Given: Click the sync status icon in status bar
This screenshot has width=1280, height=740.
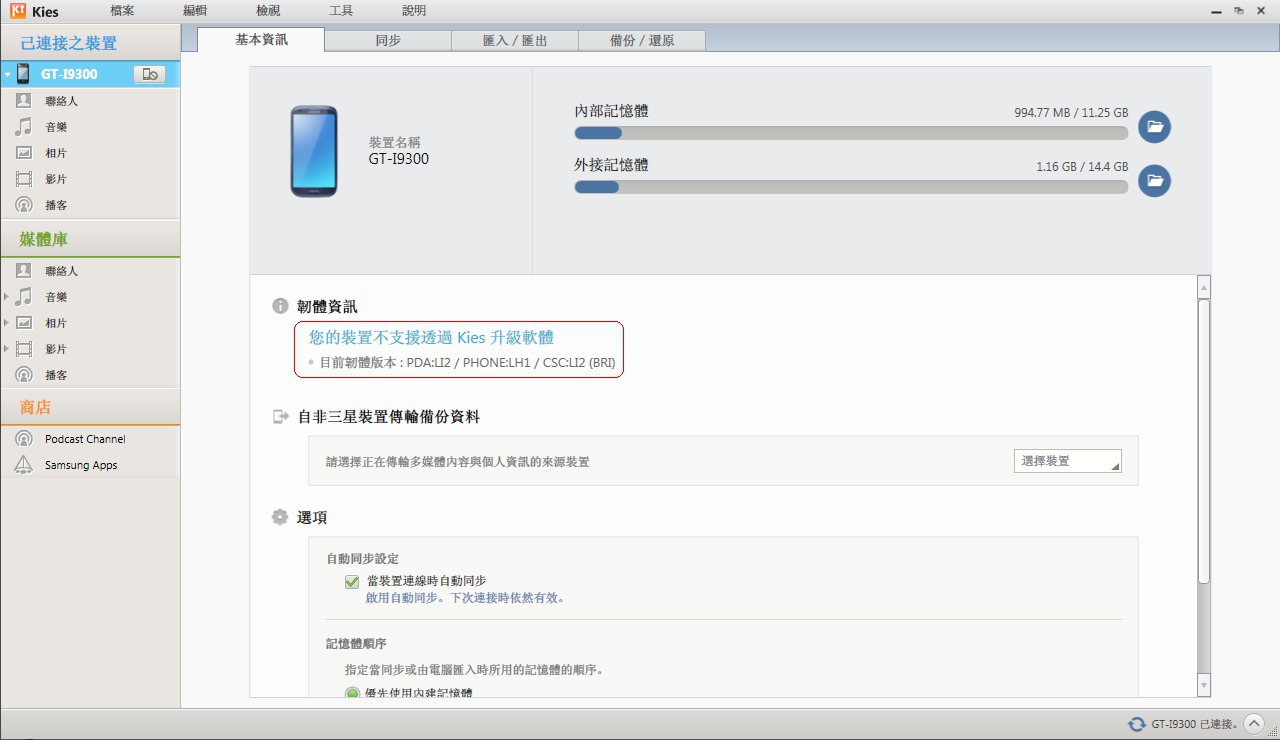Looking at the screenshot, I should (1136, 724).
